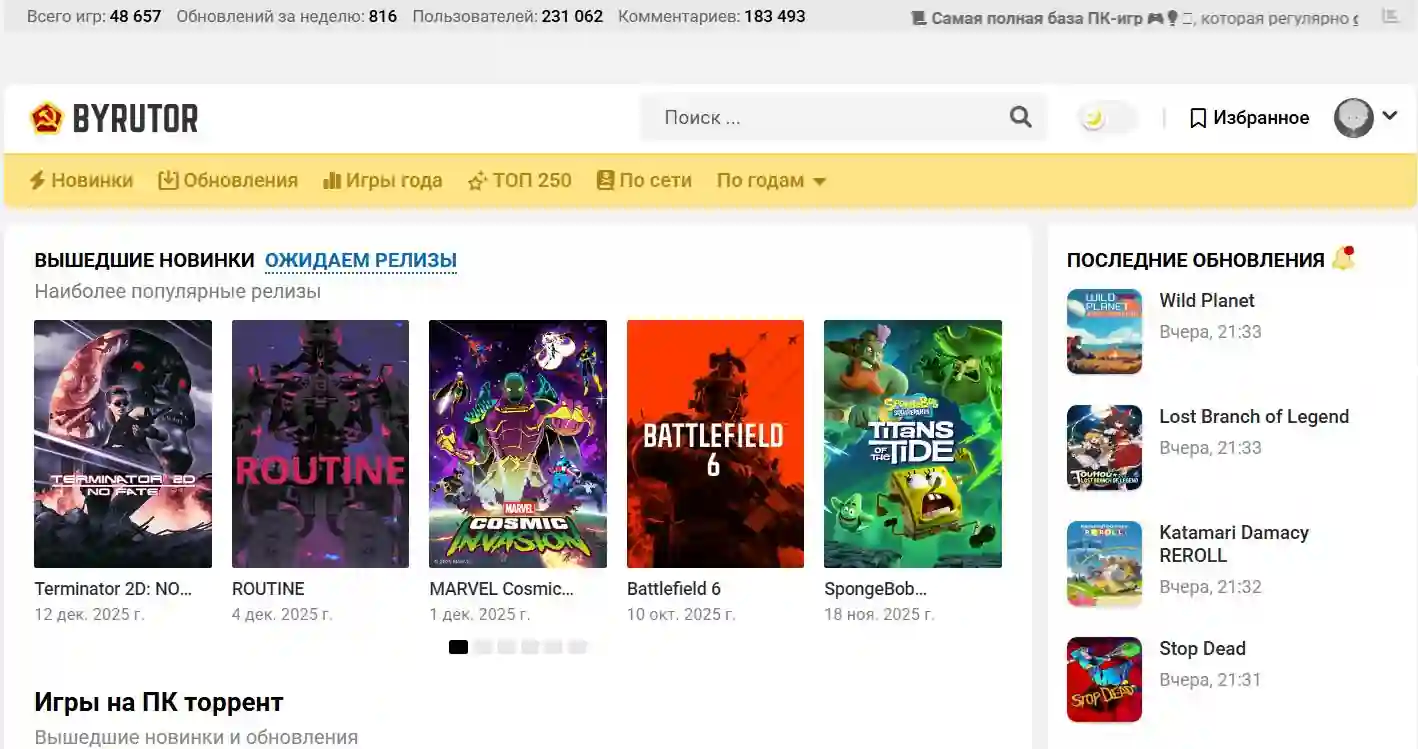Open the Battlefield 6 cover thumbnail
The width and height of the screenshot is (1418, 749).
(x=715, y=444)
